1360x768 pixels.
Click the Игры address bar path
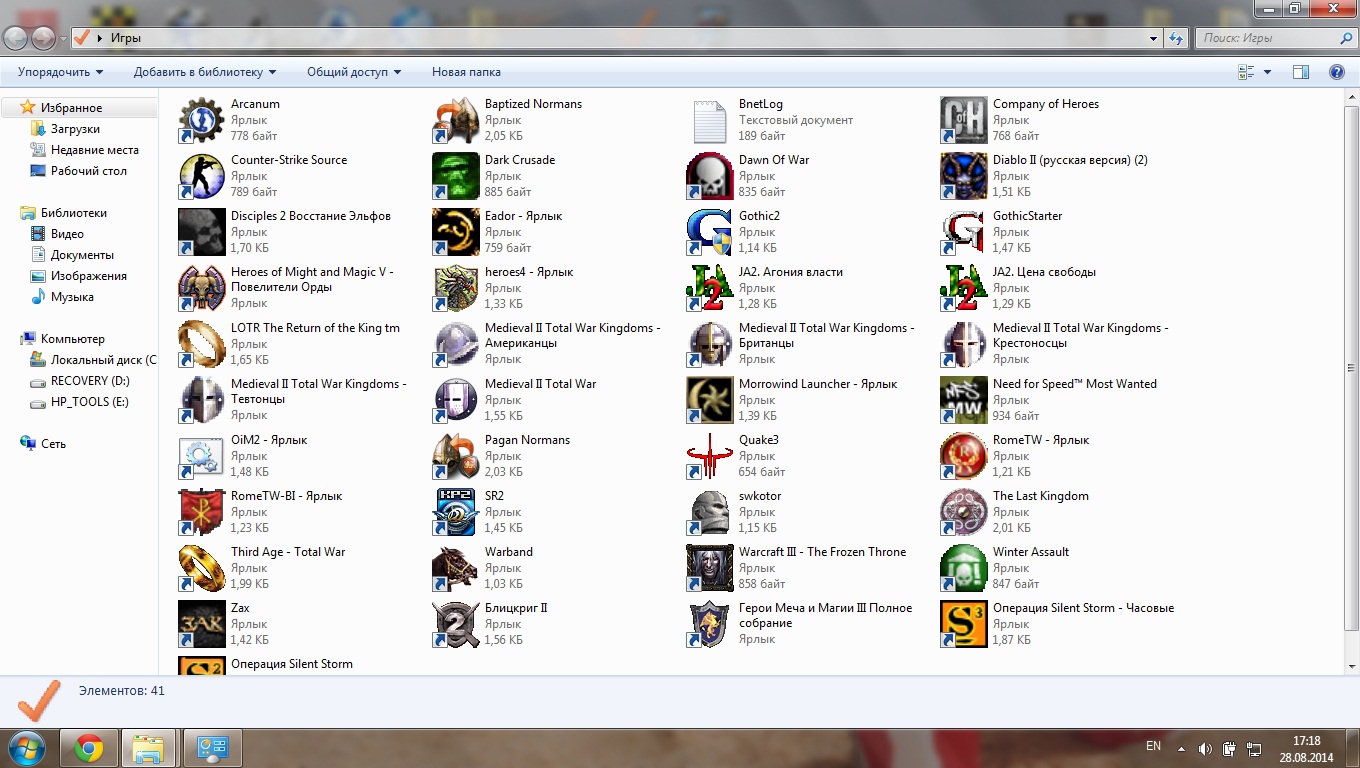point(125,38)
